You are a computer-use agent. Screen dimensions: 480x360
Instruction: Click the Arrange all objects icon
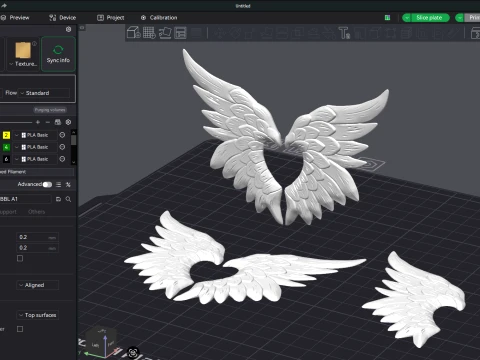point(180,33)
